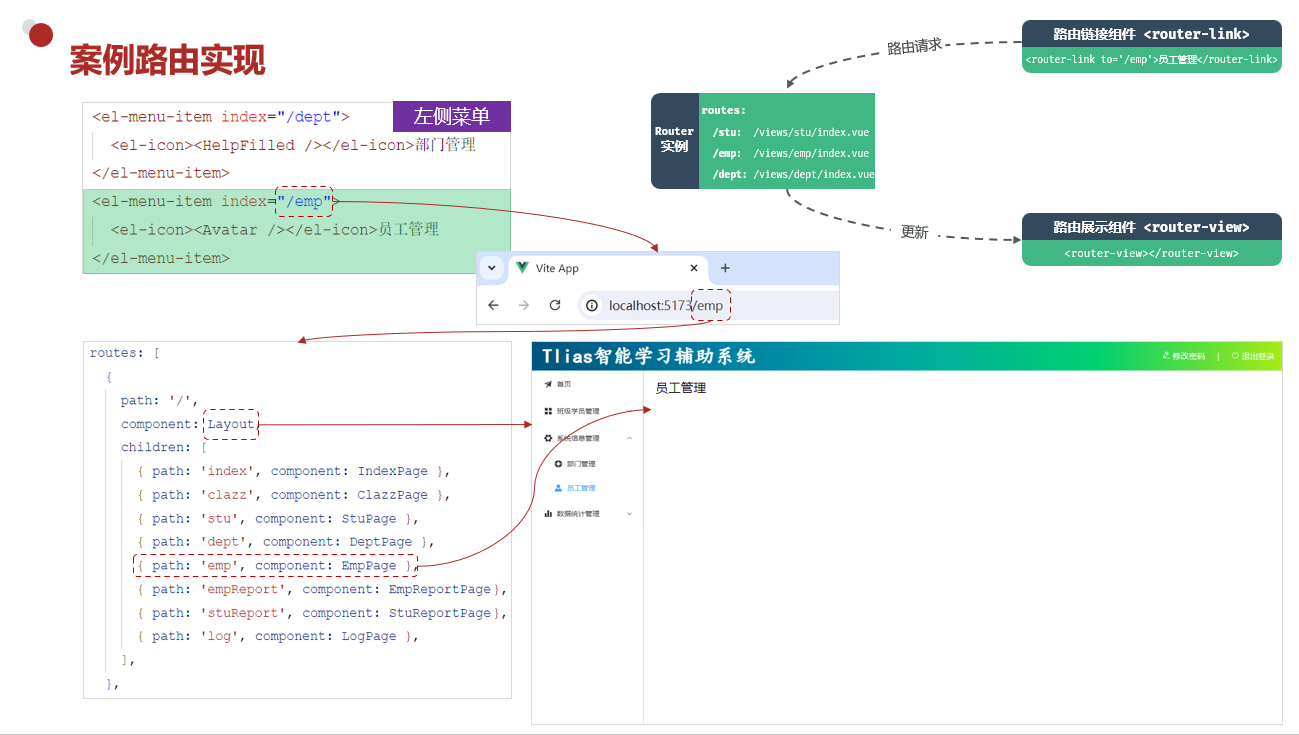Expand the 数据统计管理 submenu chevron
Screen dimensions: 1299x735
630,513
